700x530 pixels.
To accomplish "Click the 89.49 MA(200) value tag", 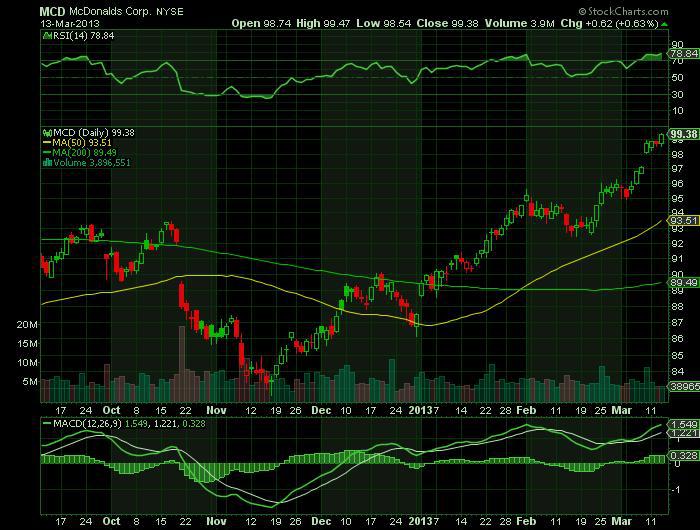I will coord(683,282).
